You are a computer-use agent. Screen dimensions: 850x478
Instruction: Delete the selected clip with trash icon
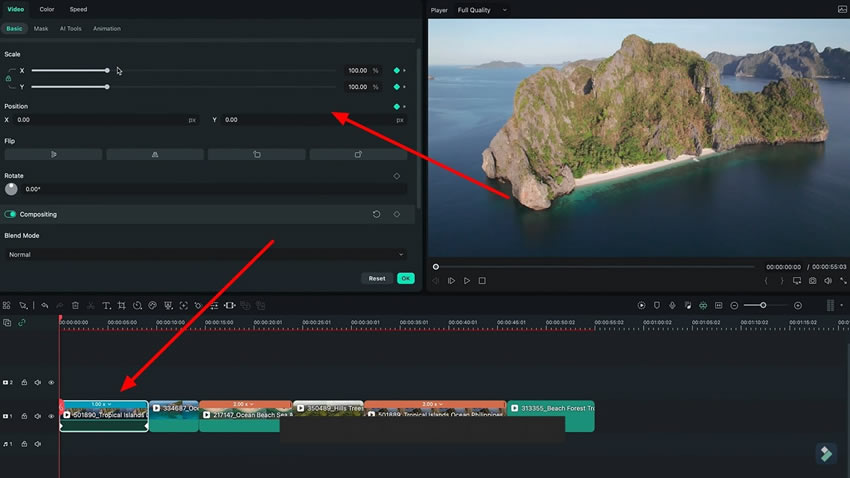(75, 306)
